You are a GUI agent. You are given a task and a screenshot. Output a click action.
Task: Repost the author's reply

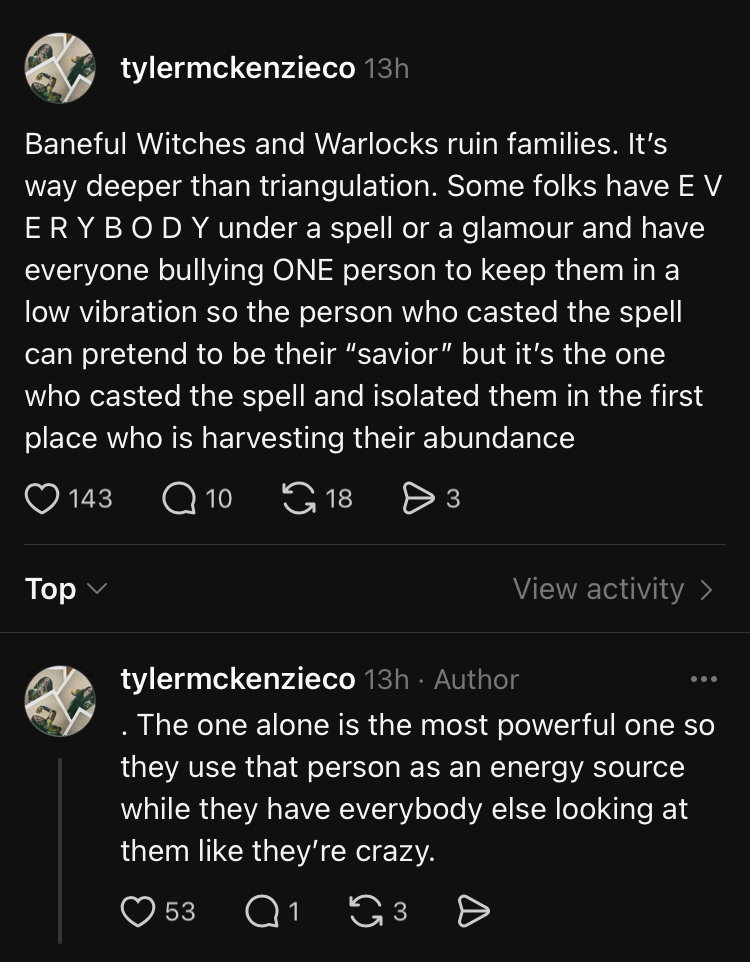click(365, 911)
